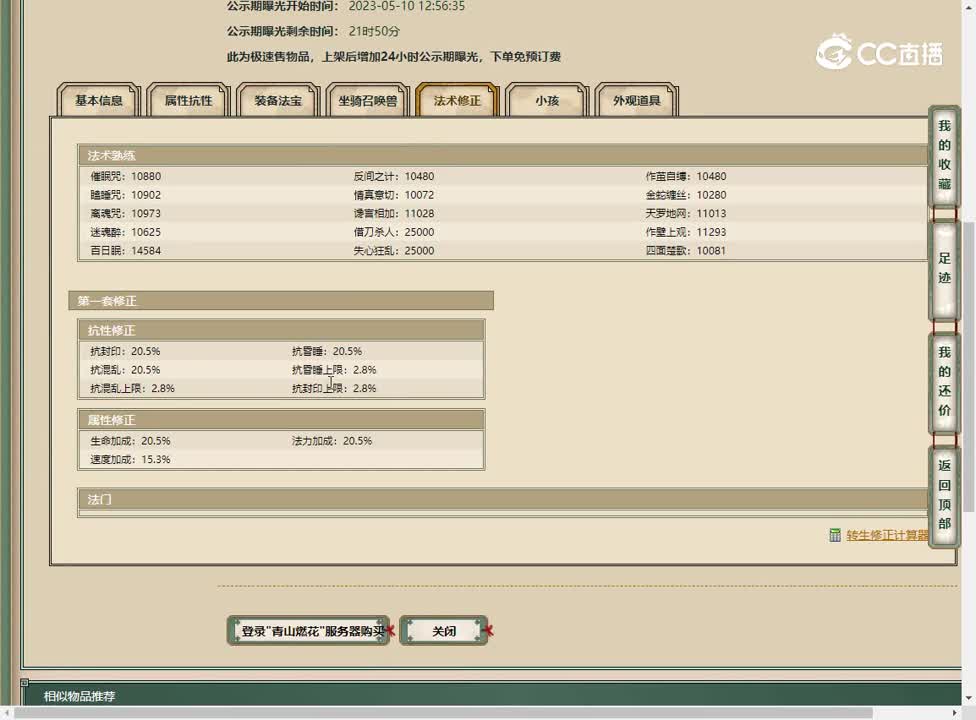Select the 法术修正 tab
976x720 pixels.
[x=457, y=100]
